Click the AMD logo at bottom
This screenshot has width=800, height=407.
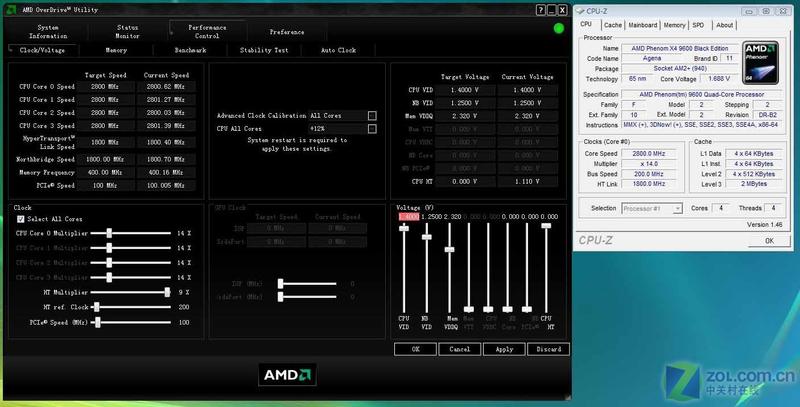click(287, 375)
